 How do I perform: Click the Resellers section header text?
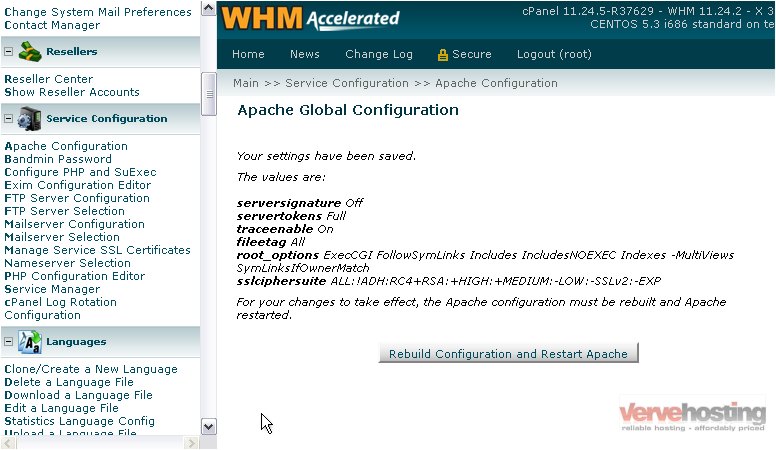point(72,51)
